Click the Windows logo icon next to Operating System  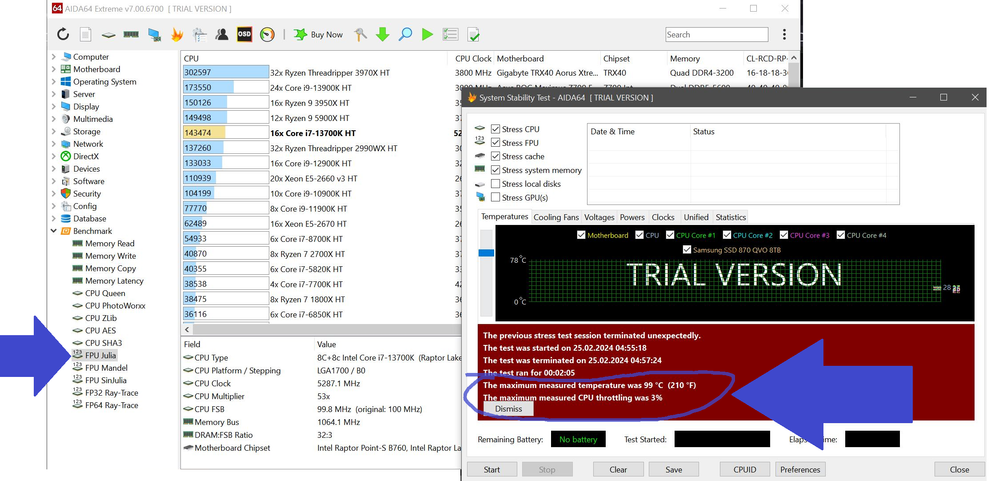(66, 82)
